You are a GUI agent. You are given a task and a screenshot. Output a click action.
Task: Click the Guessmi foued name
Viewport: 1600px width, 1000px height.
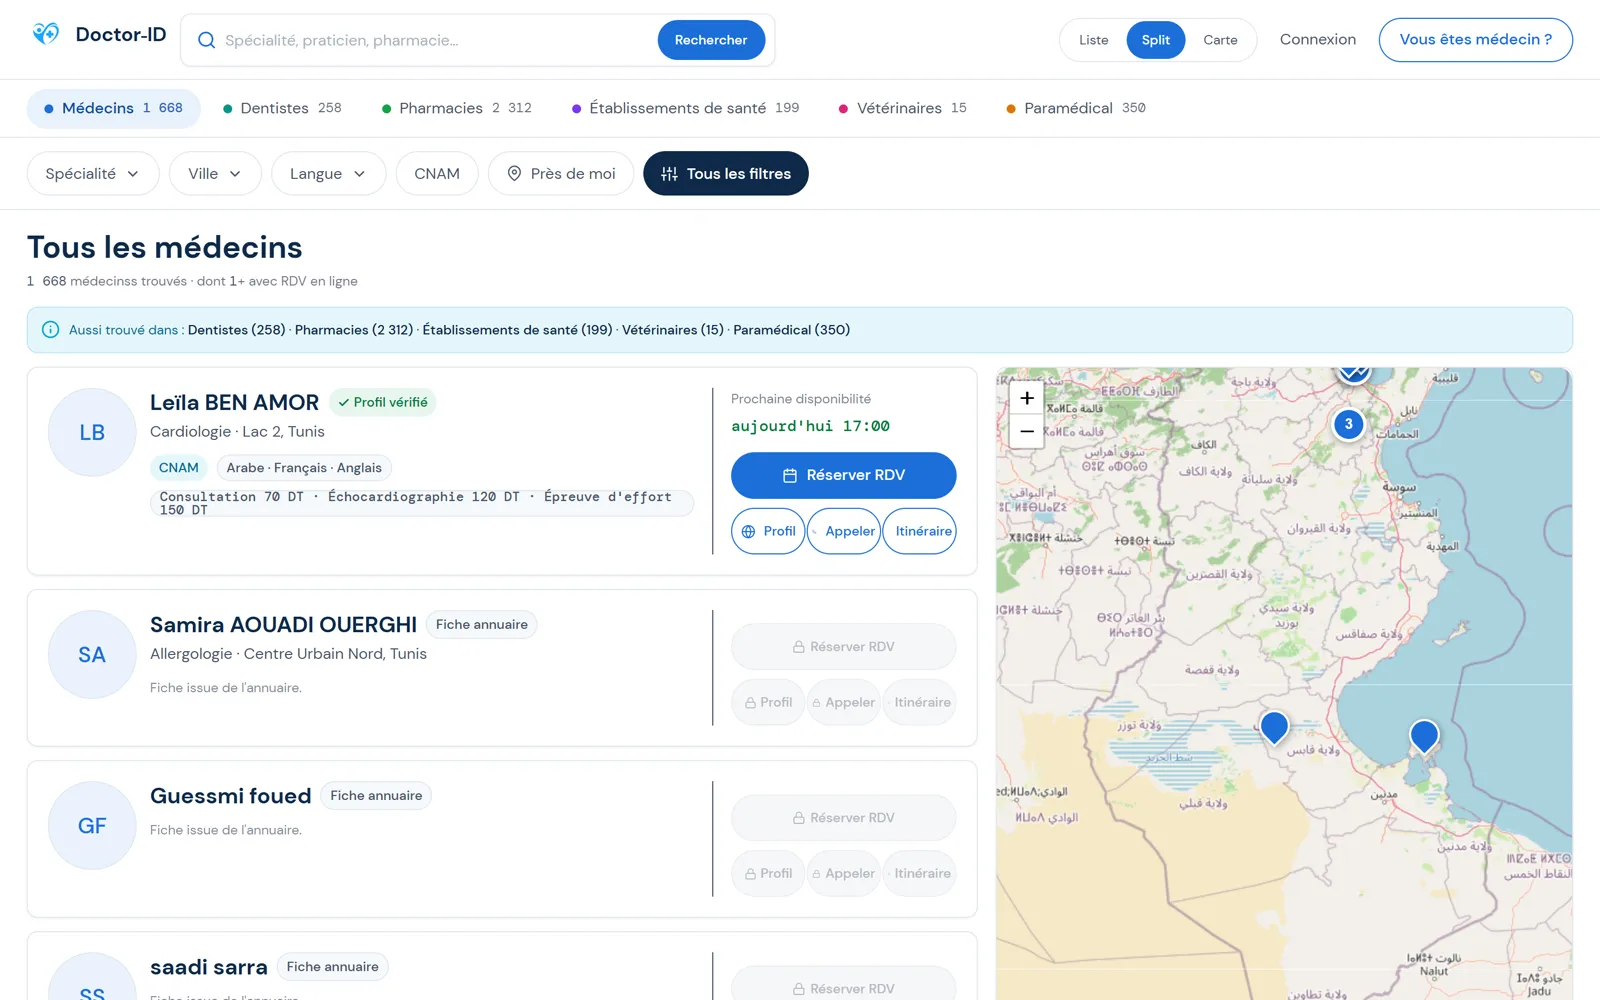pos(231,796)
